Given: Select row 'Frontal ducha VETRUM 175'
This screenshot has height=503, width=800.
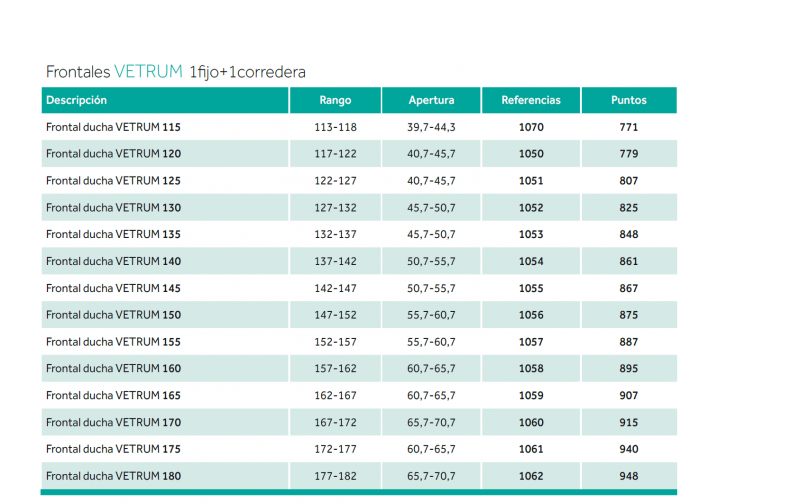Looking at the screenshot, I should (359, 449).
